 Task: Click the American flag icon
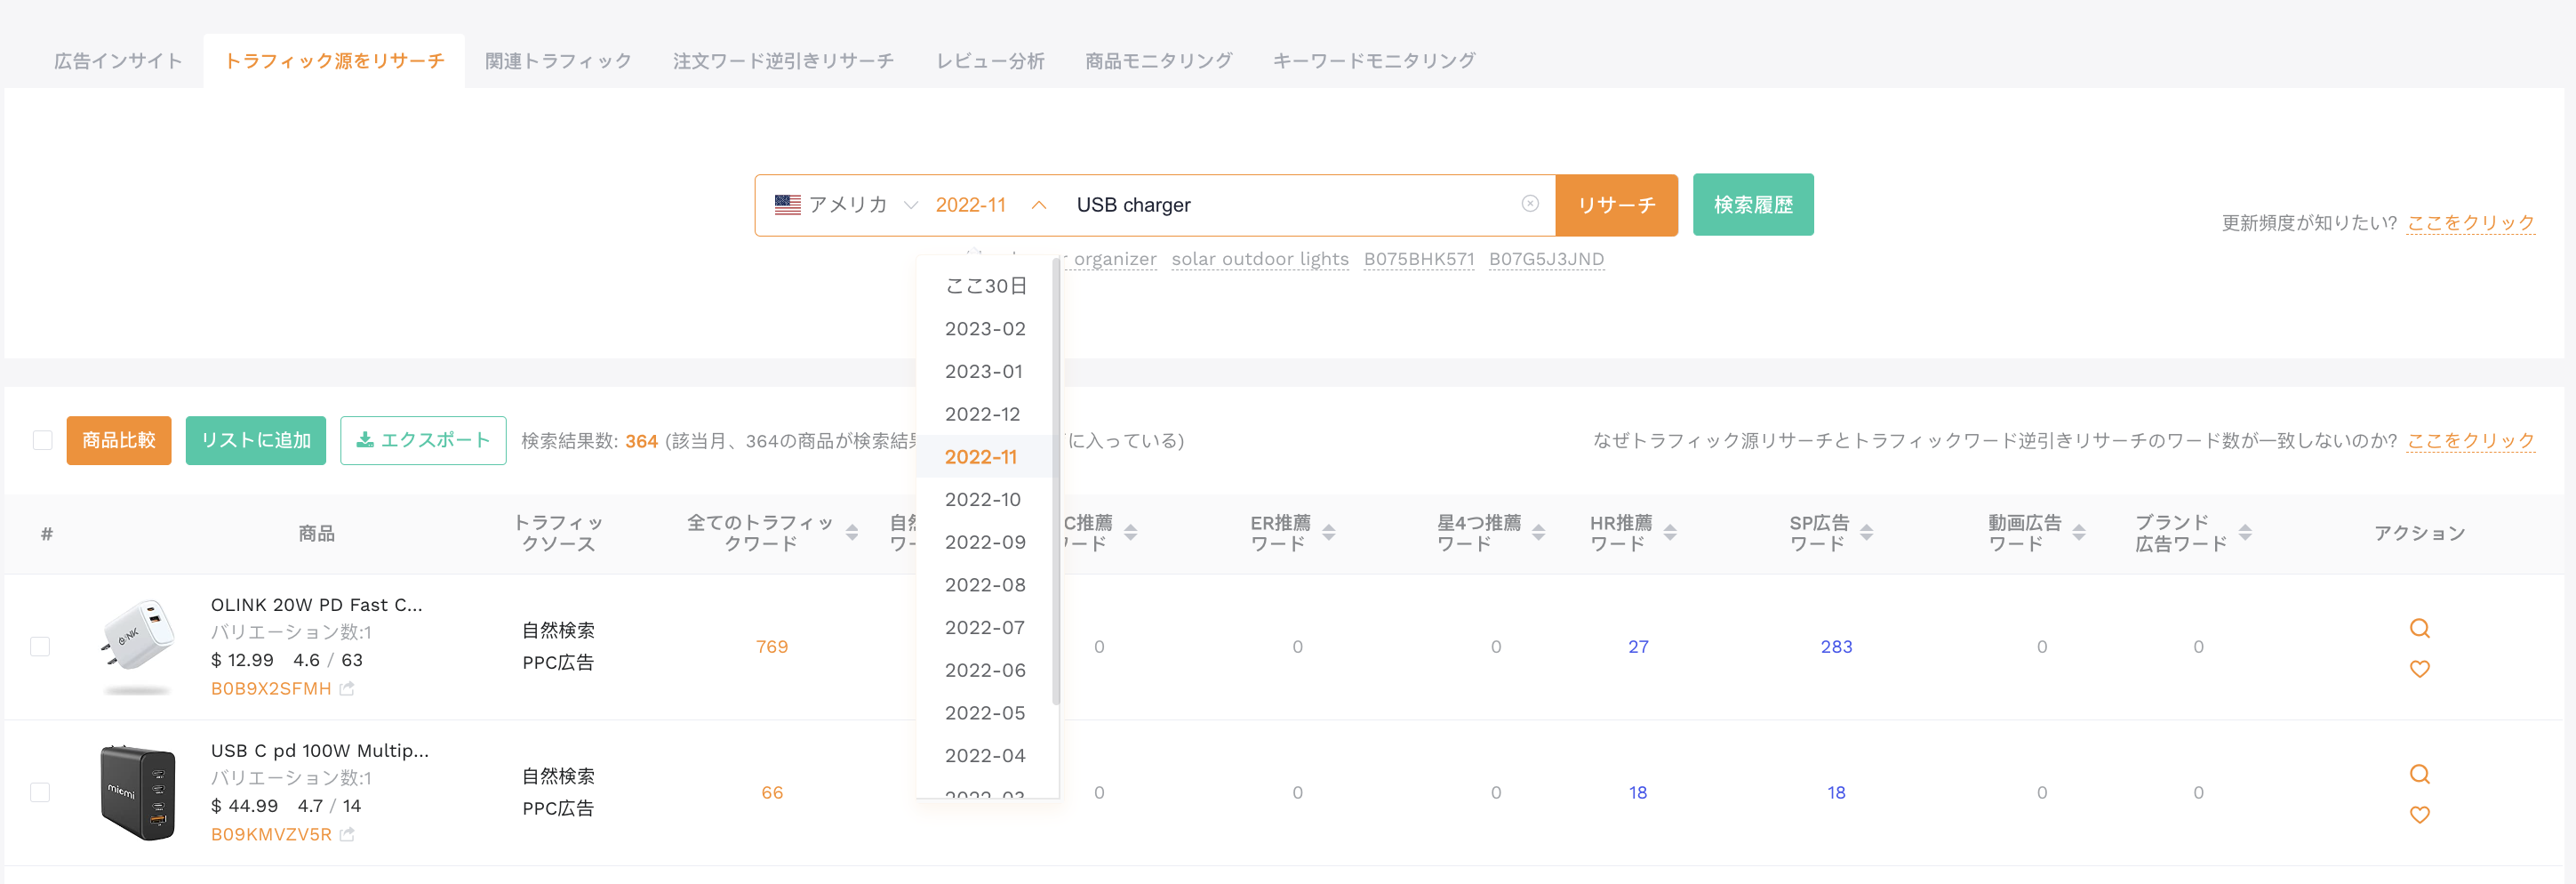(788, 205)
